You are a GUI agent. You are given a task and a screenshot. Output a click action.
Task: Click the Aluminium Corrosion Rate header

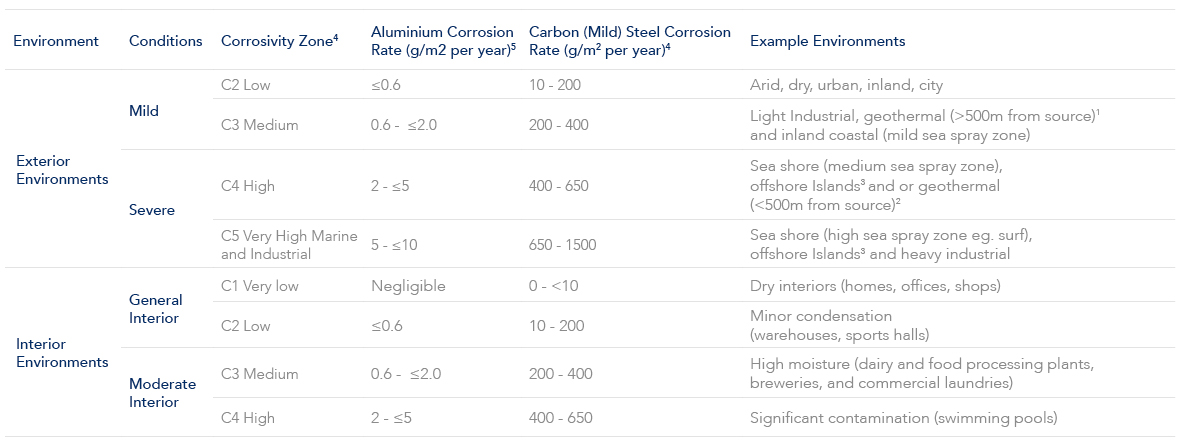[x=442, y=41]
